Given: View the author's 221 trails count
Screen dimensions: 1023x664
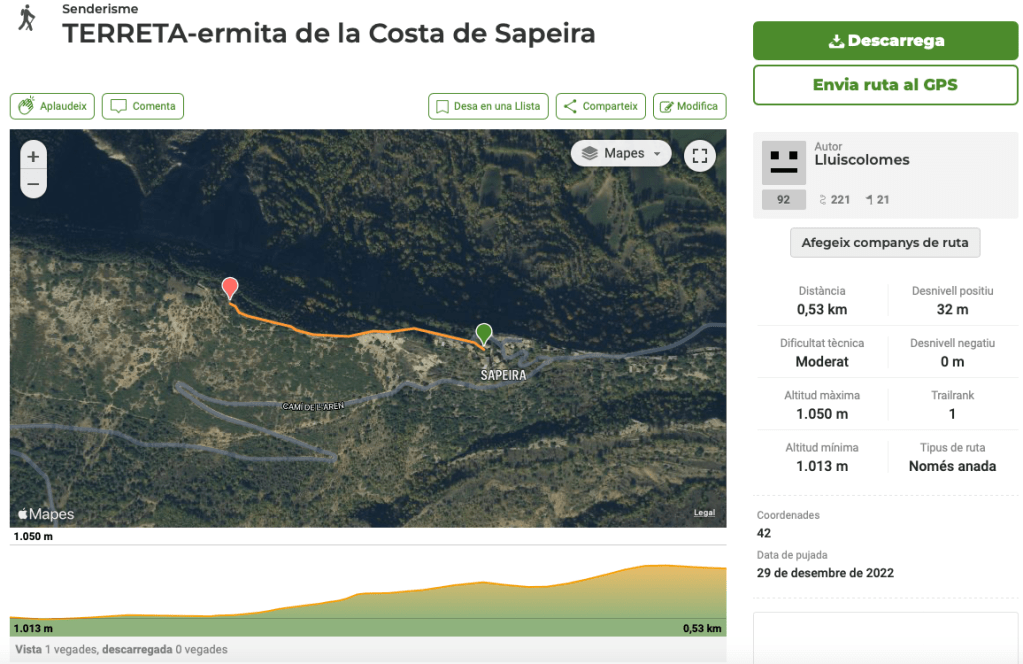Looking at the screenshot, I should coord(834,200).
